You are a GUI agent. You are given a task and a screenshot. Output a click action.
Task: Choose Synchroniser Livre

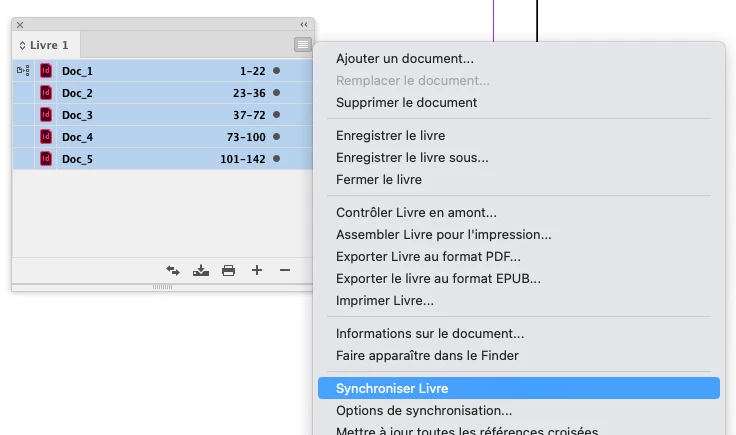click(x=519, y=389)
